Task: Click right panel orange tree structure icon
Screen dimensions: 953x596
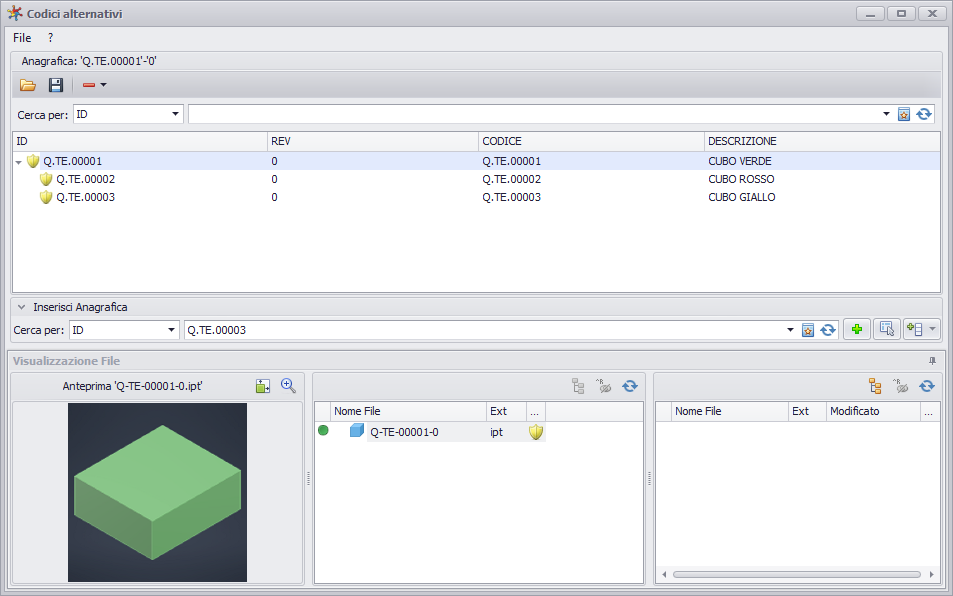Action: (875, 386)
